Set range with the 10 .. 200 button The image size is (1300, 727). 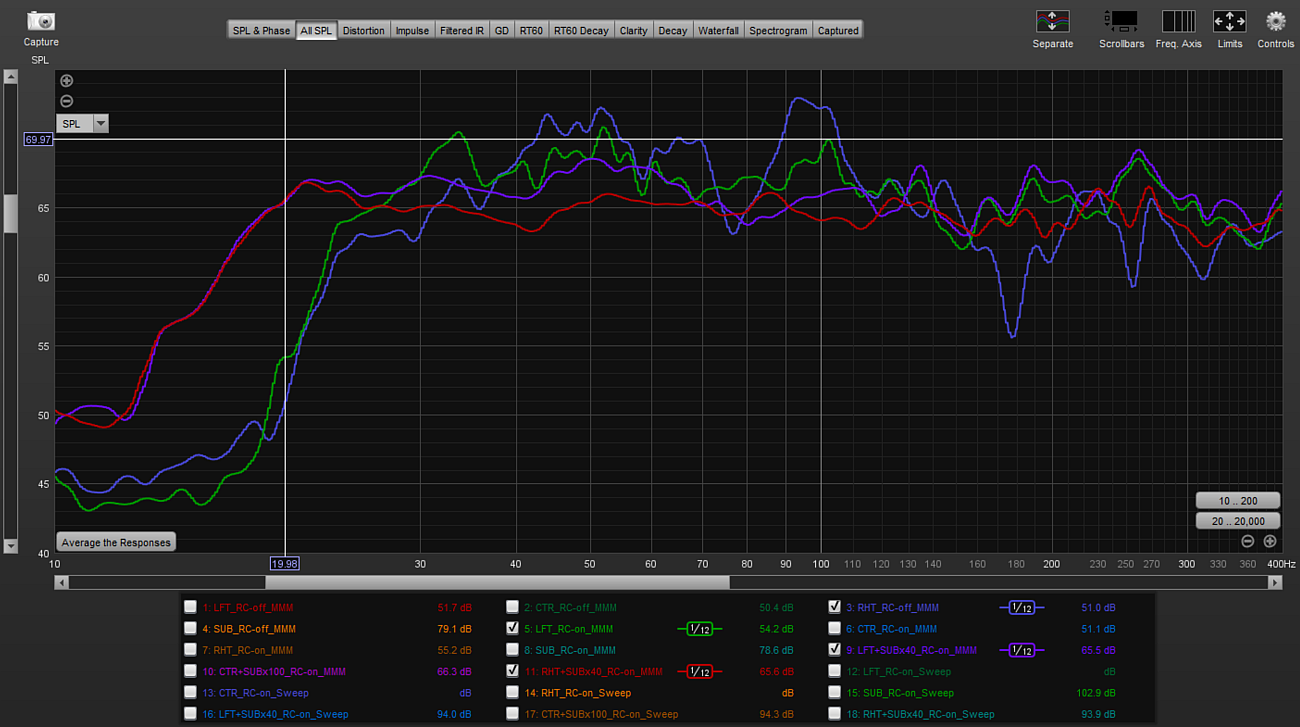click(1238, 501)
